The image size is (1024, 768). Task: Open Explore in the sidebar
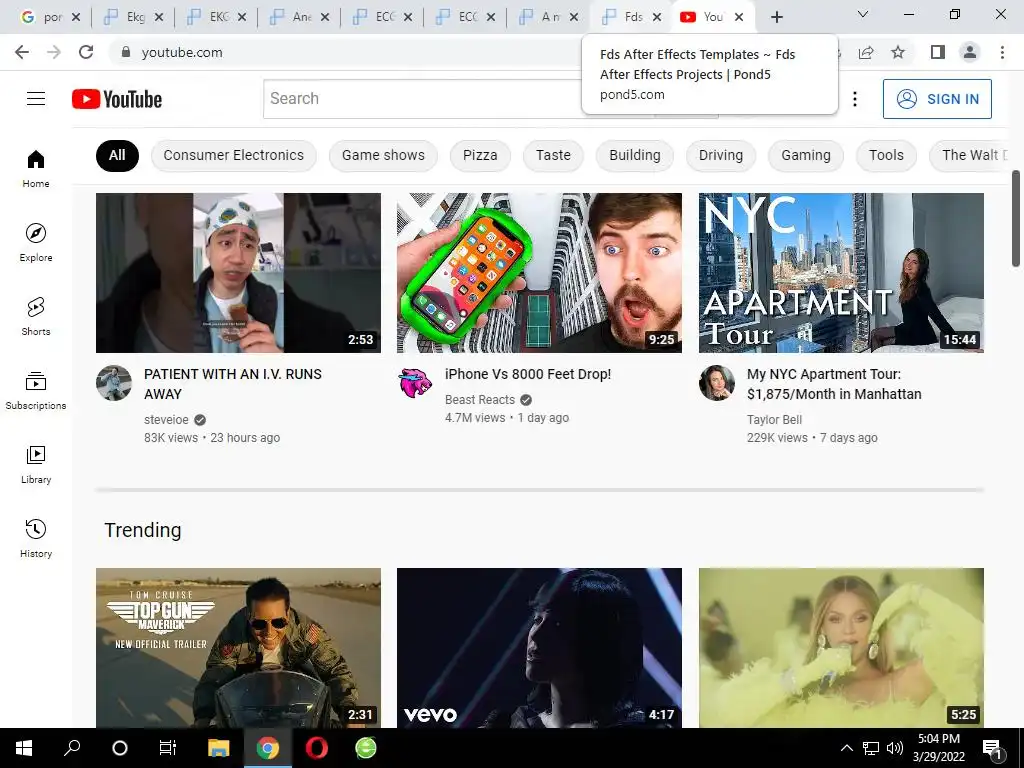(x=36, y=242)
